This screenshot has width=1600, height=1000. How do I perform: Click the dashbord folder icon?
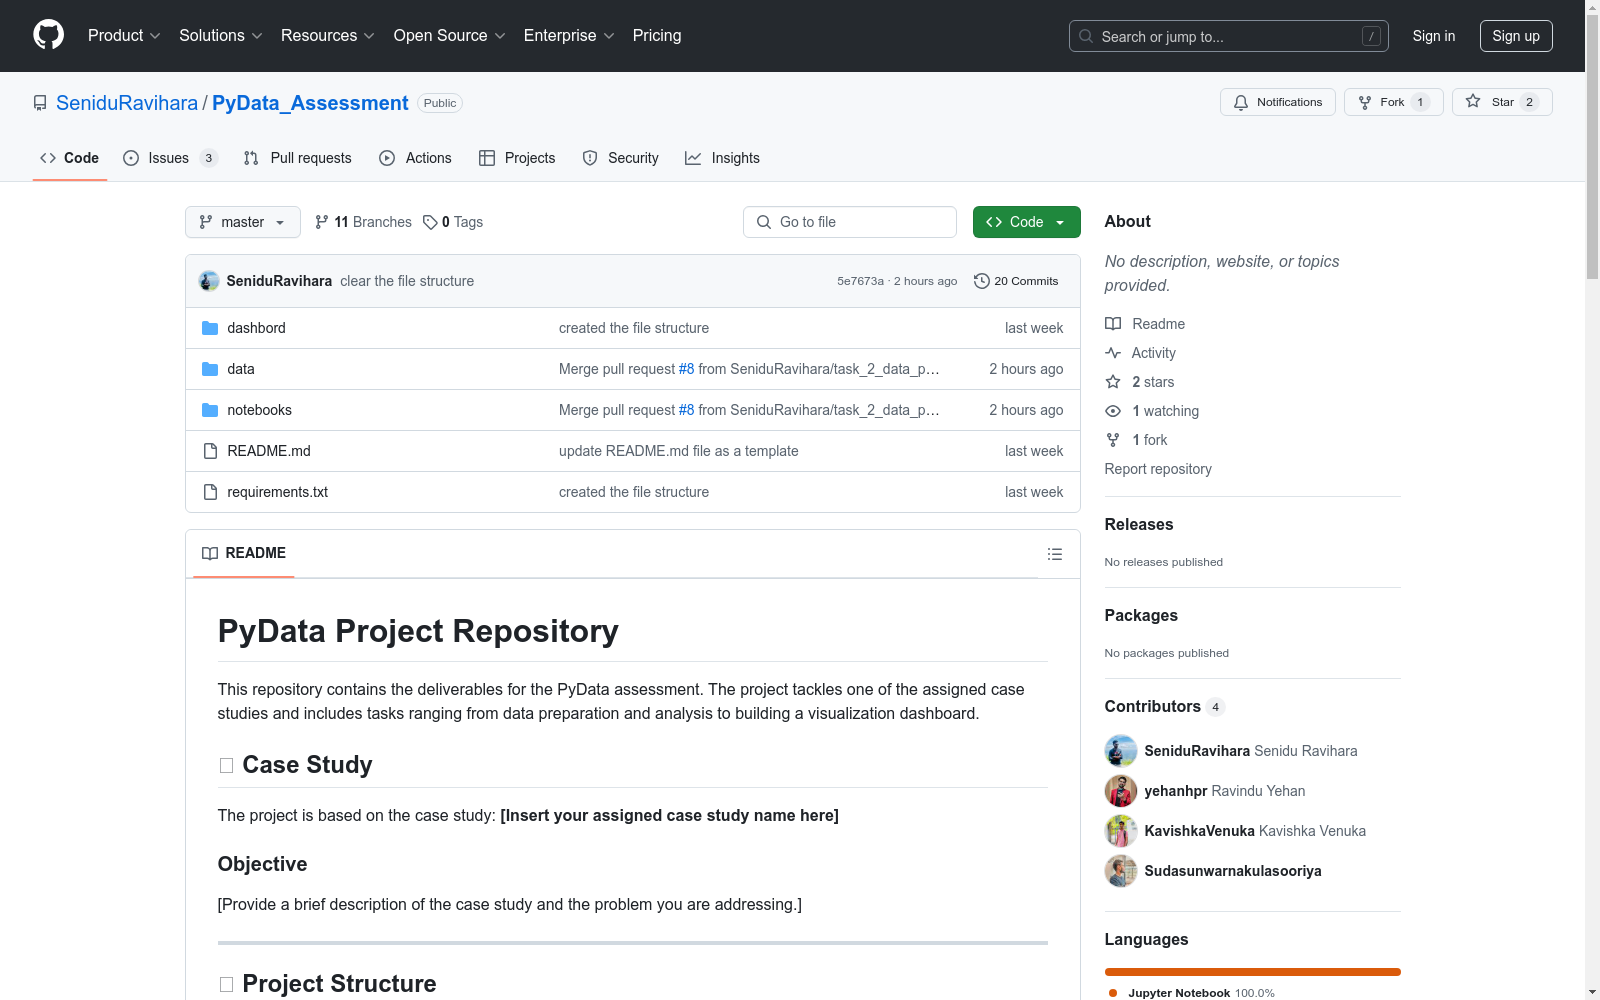point(210,328)
